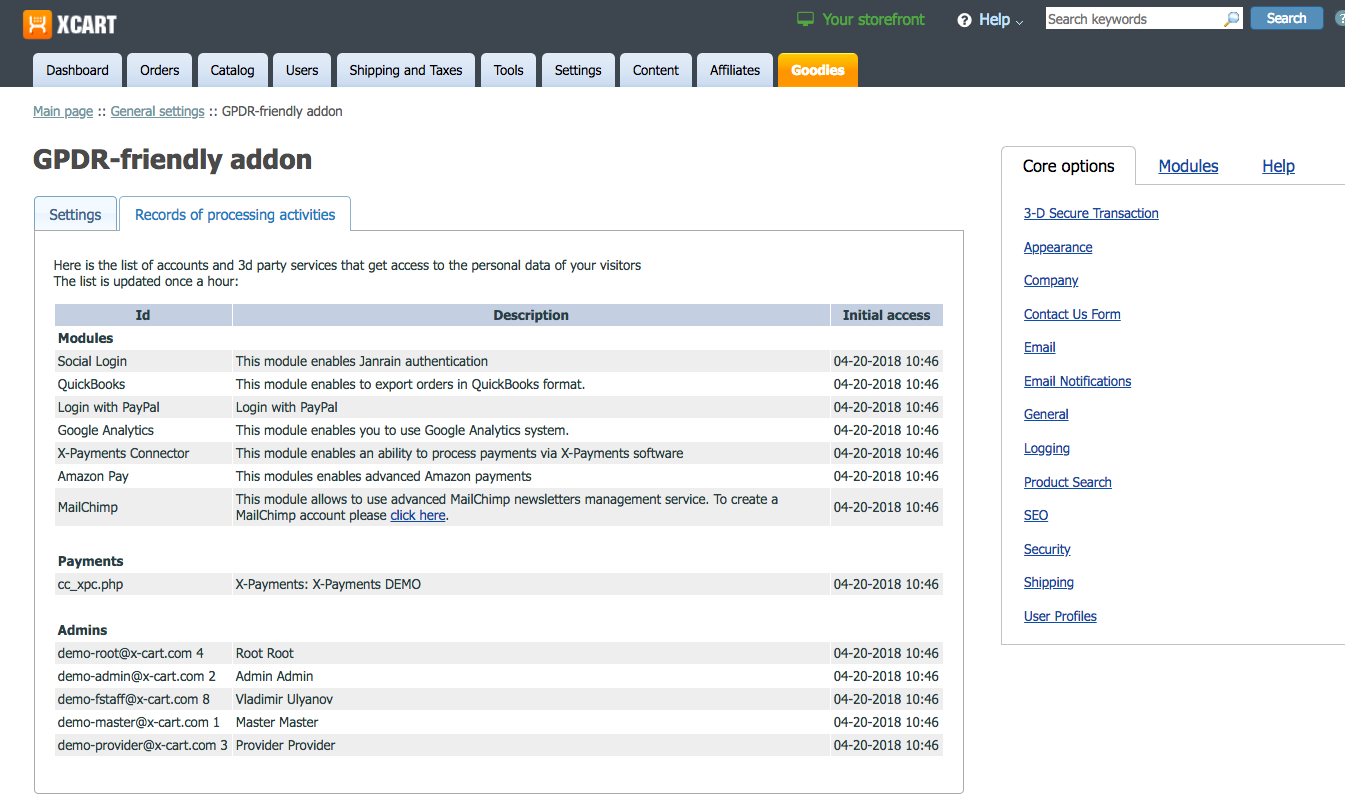Switch to the addon Settings tab
Screen dimensions: 1345x807
[x=75, y=214]
